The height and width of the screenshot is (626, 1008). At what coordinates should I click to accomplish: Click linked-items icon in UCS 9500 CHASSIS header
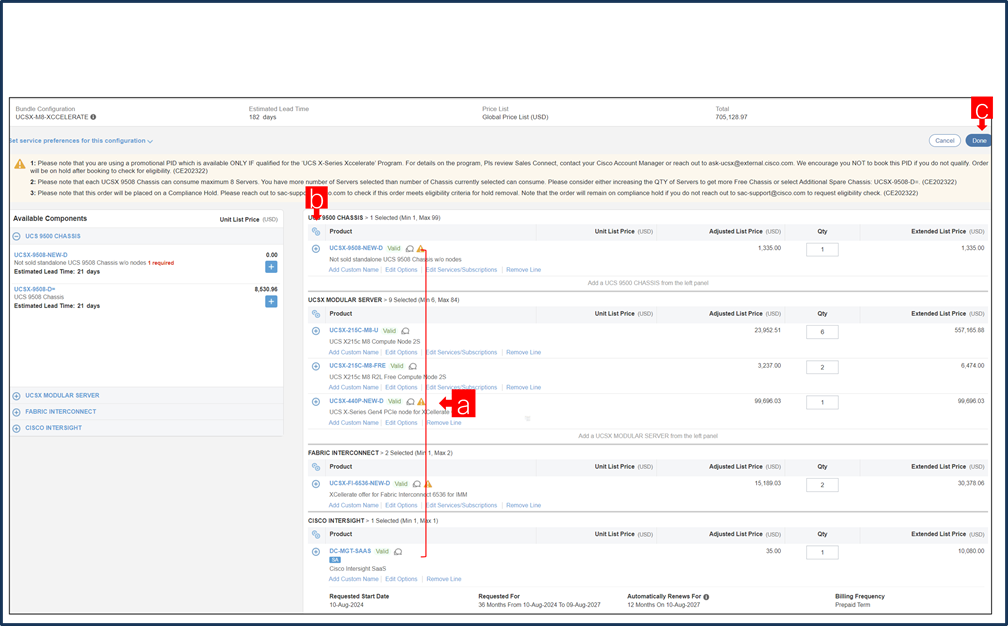click(316, 231)
